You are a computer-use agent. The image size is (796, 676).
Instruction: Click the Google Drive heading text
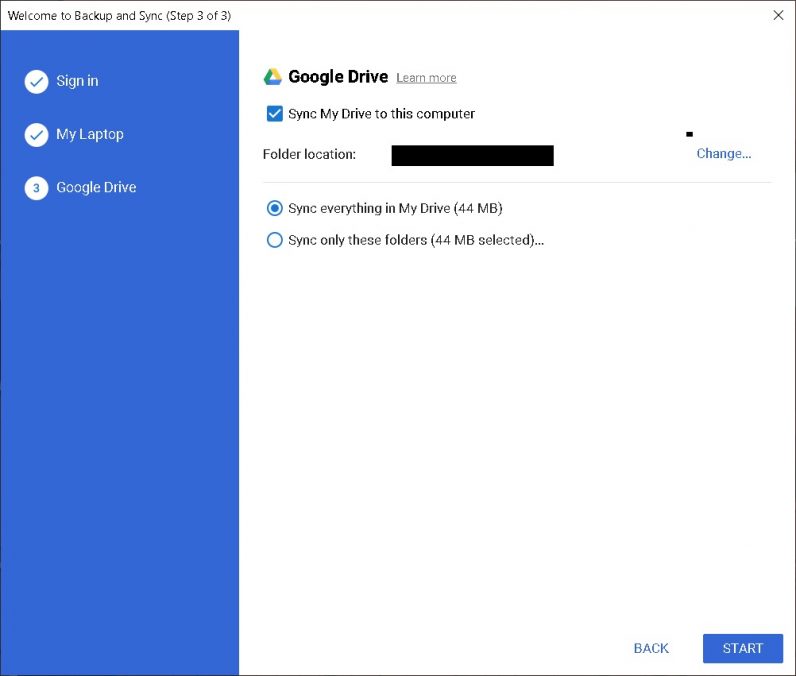[338, 77]
